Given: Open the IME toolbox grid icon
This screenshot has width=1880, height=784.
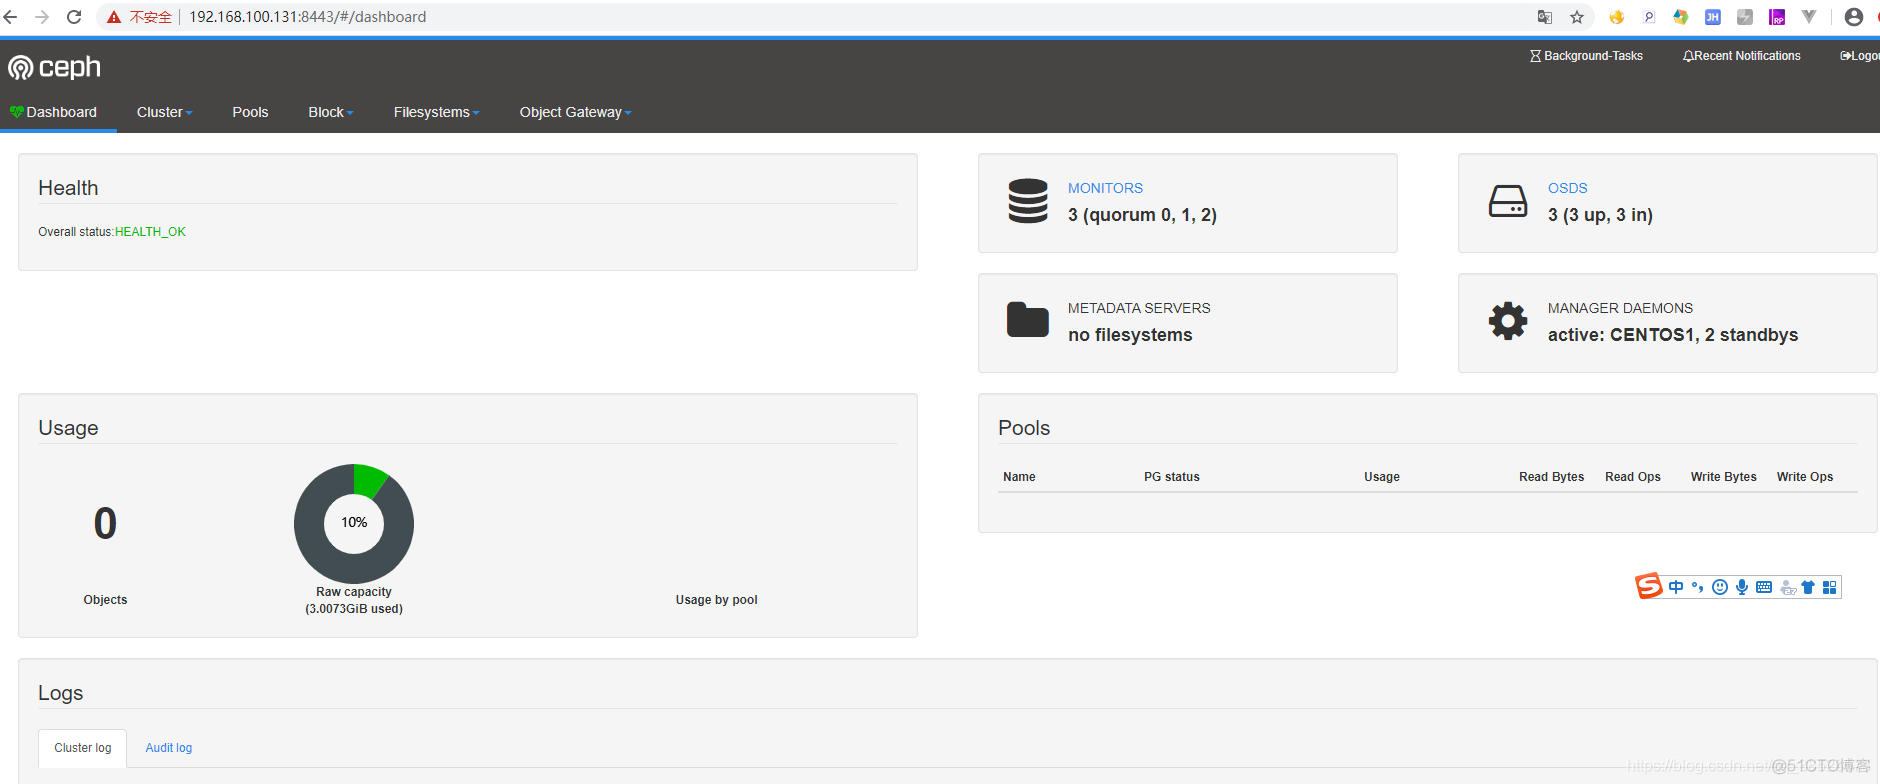Looking at the screenshot, I should pyautogui.click(x=1830, y=587).
